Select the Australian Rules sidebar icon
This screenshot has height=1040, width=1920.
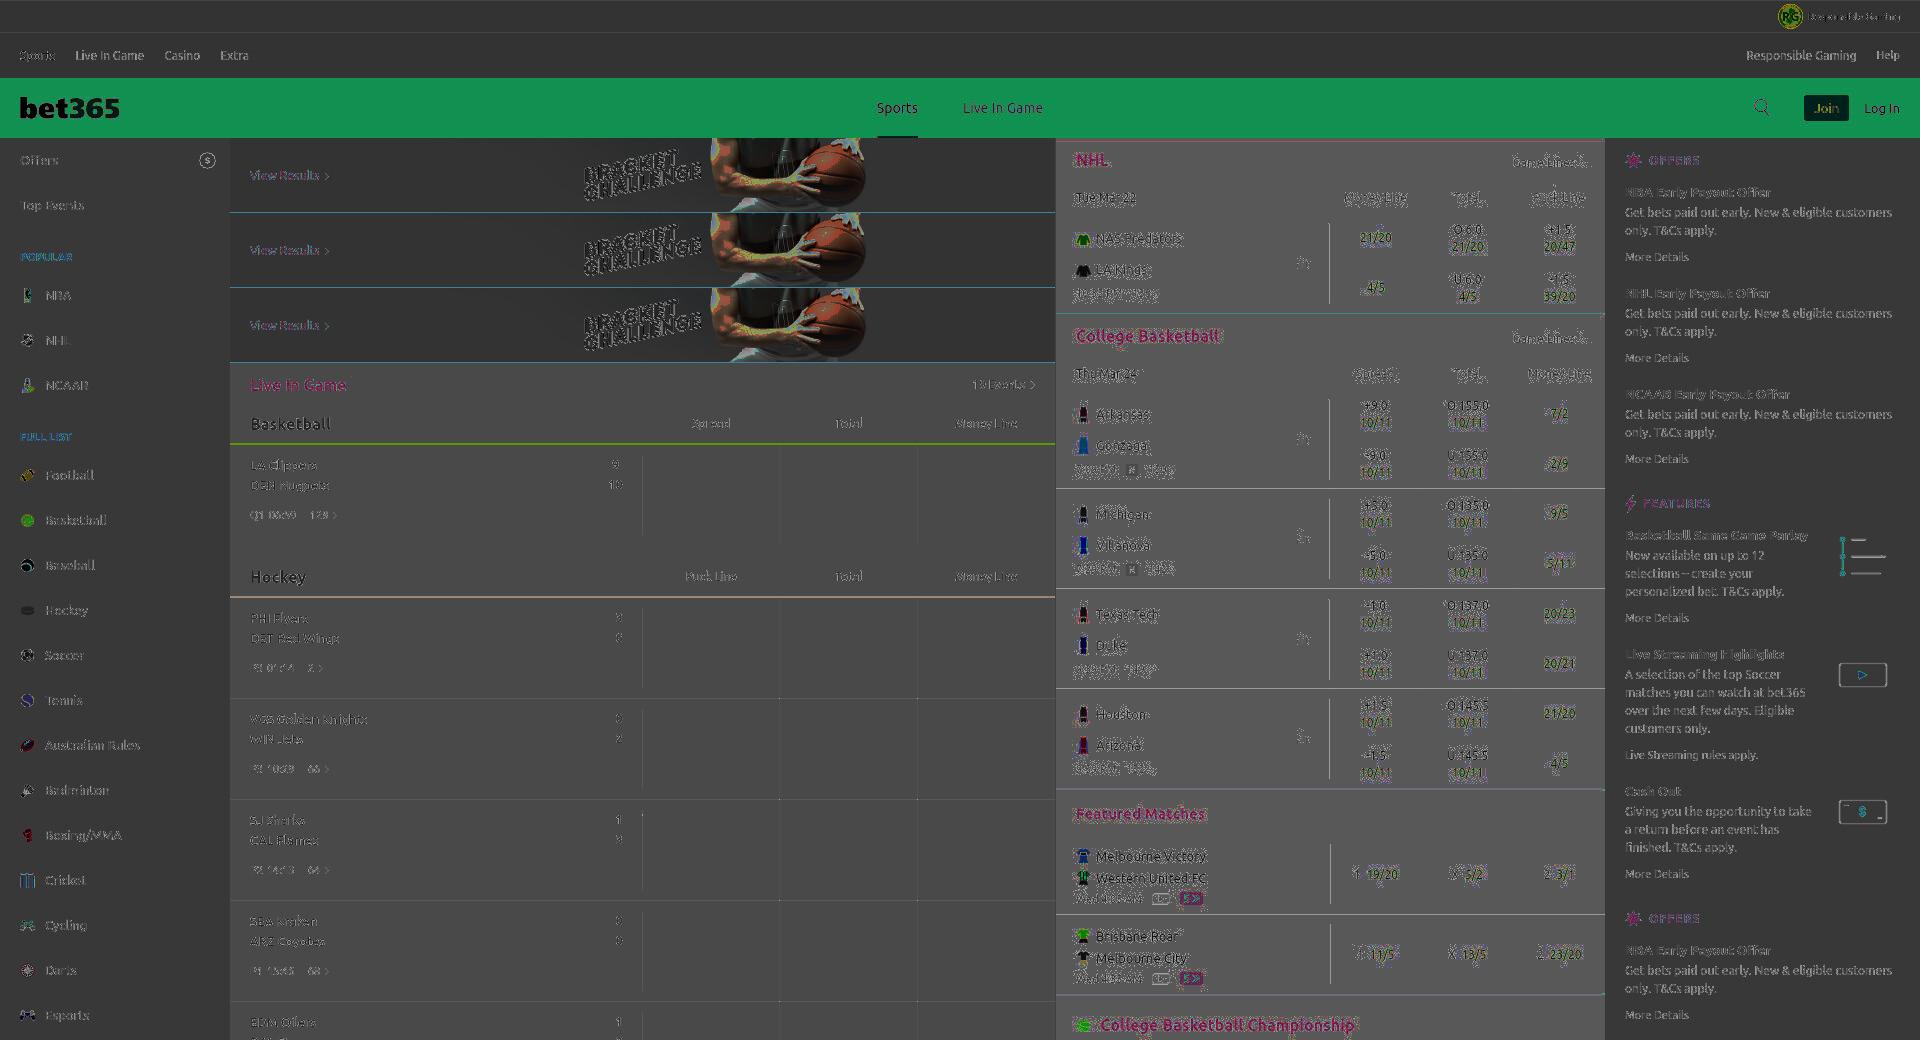[x=28, y=745]
